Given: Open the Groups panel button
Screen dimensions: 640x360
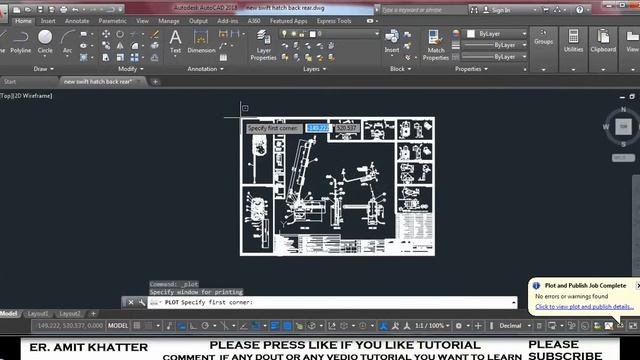Looking at the screenshot, I should coord(543,41).
